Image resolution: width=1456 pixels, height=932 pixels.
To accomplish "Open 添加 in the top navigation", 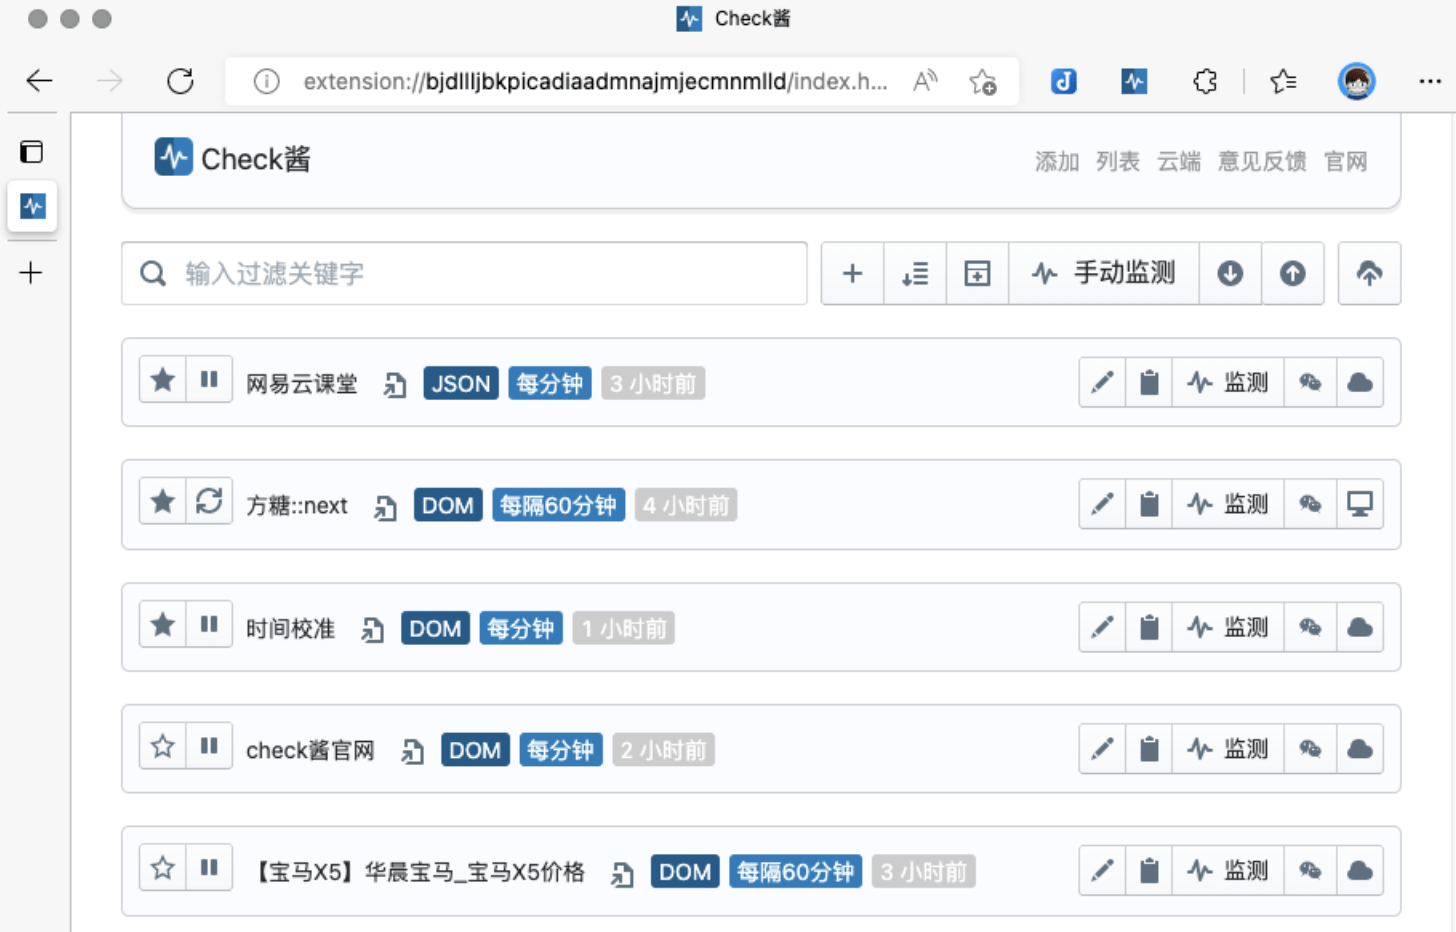I will click(1056, 161).
